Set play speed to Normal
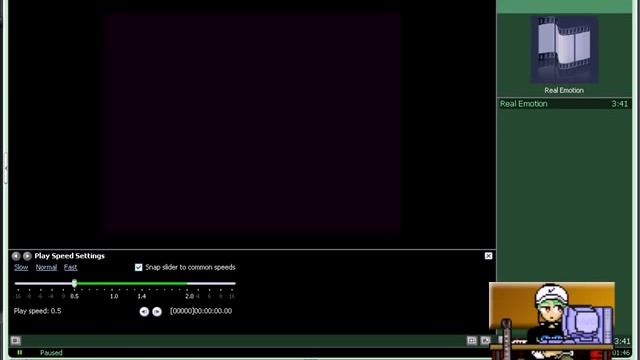The height and width of the screenshot is (360, 640). click(46, 267)
